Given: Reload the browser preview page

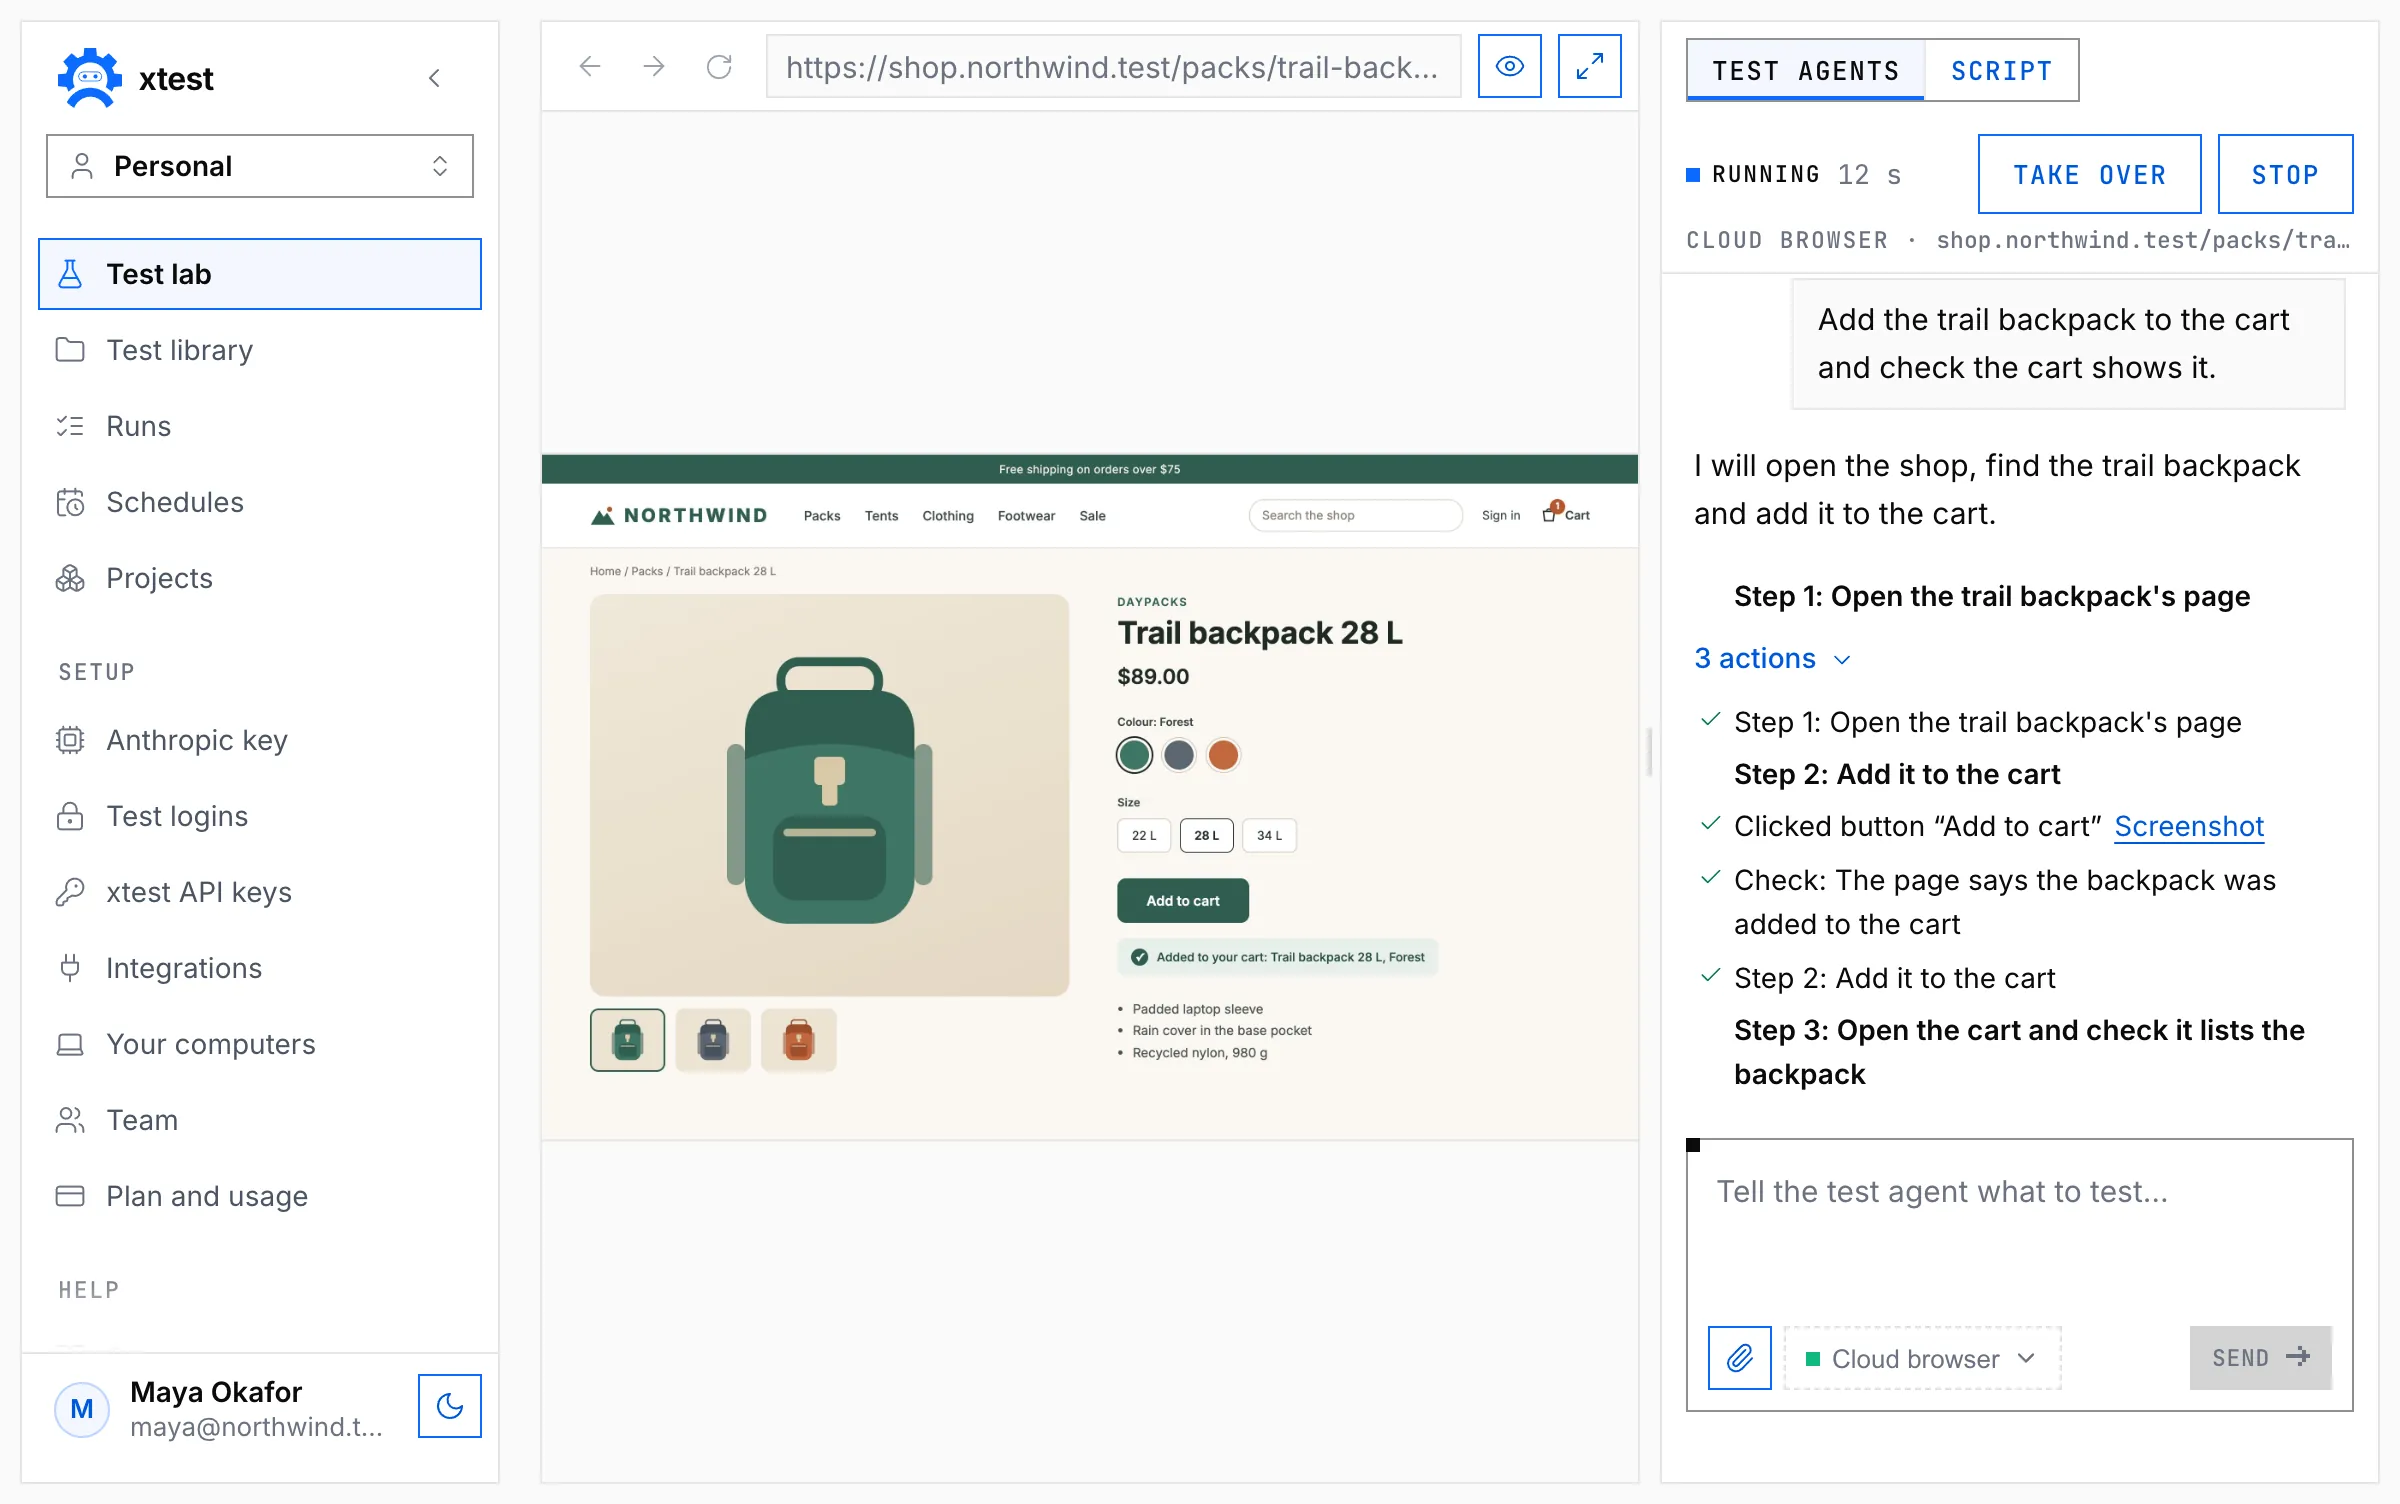Looking at the screenshot, I should [719, 67].
